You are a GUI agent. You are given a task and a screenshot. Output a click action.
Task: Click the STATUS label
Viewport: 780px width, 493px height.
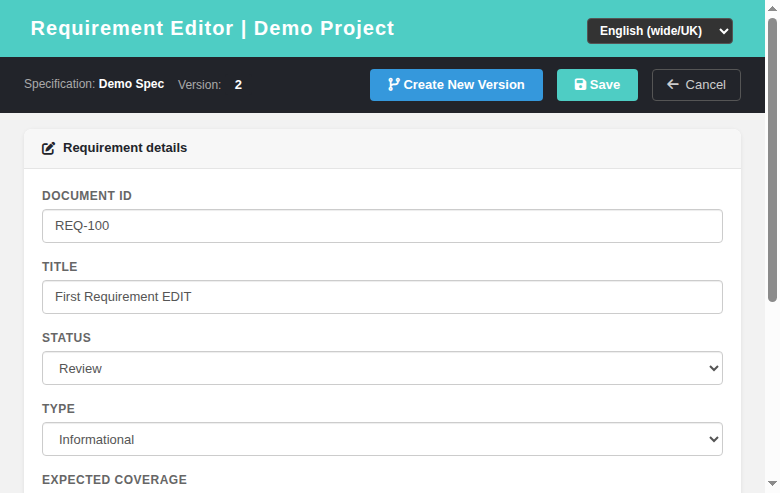tap(67, 338)
